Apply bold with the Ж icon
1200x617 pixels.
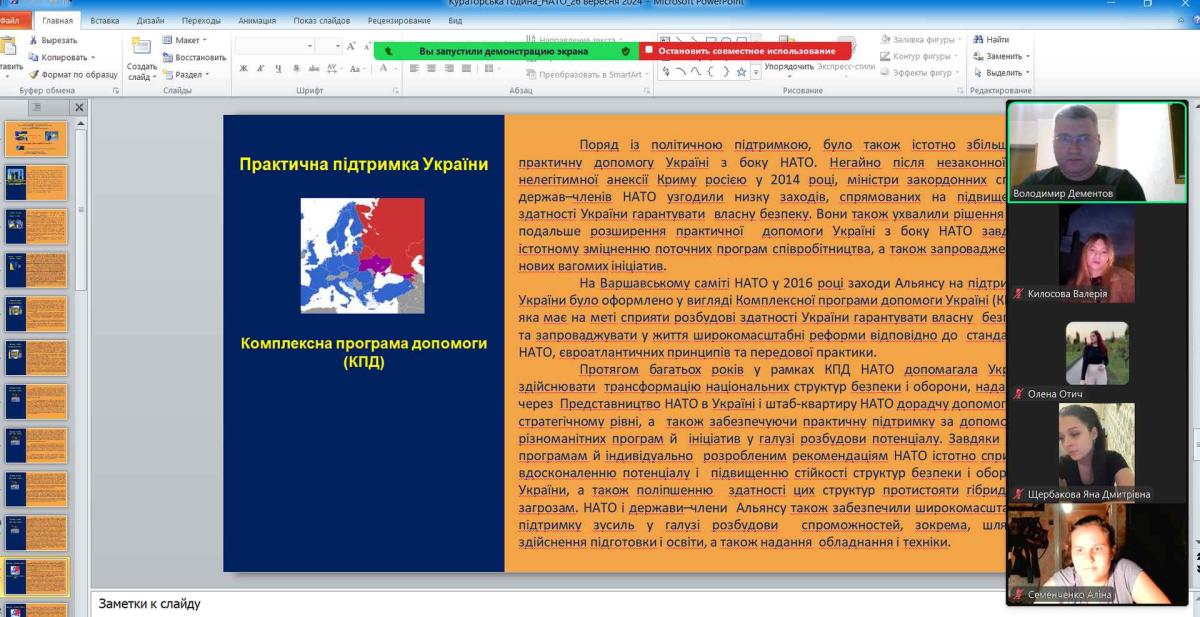(244, 69)
